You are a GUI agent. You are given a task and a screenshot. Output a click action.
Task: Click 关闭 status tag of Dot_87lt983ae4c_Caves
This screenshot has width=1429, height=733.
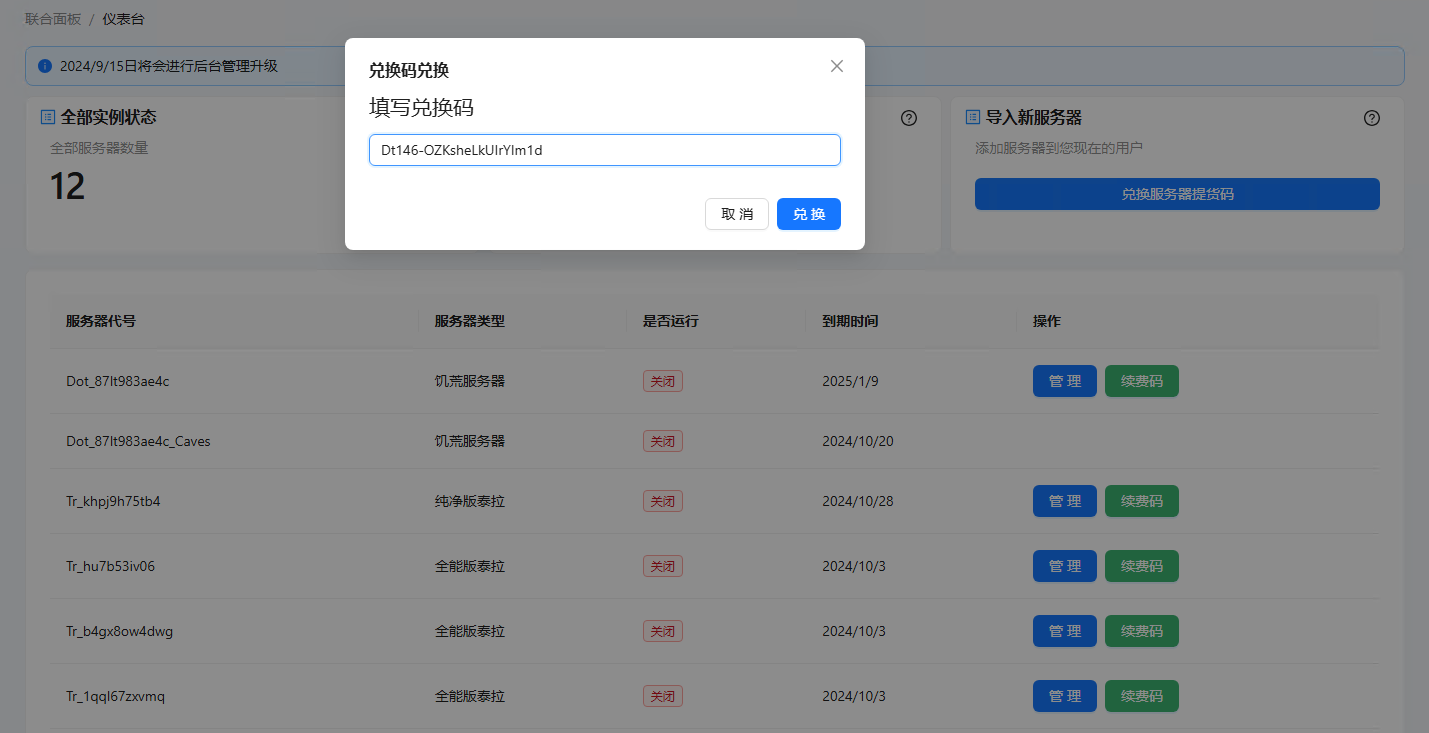click(x=663, y=441)
